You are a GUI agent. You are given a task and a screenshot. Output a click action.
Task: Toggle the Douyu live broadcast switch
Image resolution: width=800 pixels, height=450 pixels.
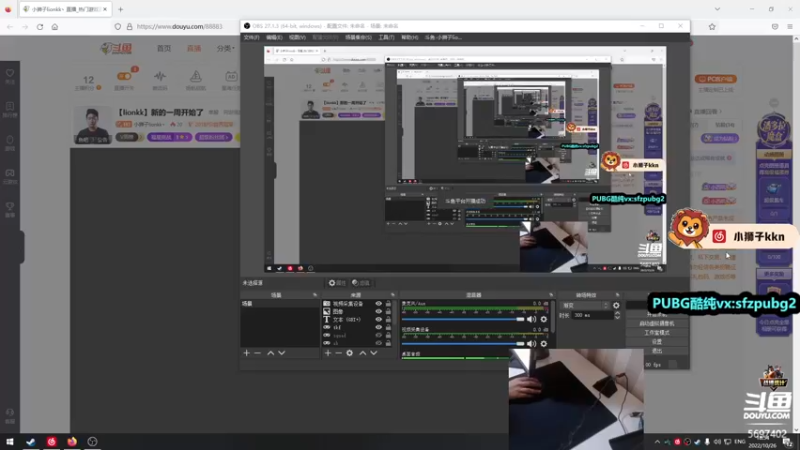124,76
